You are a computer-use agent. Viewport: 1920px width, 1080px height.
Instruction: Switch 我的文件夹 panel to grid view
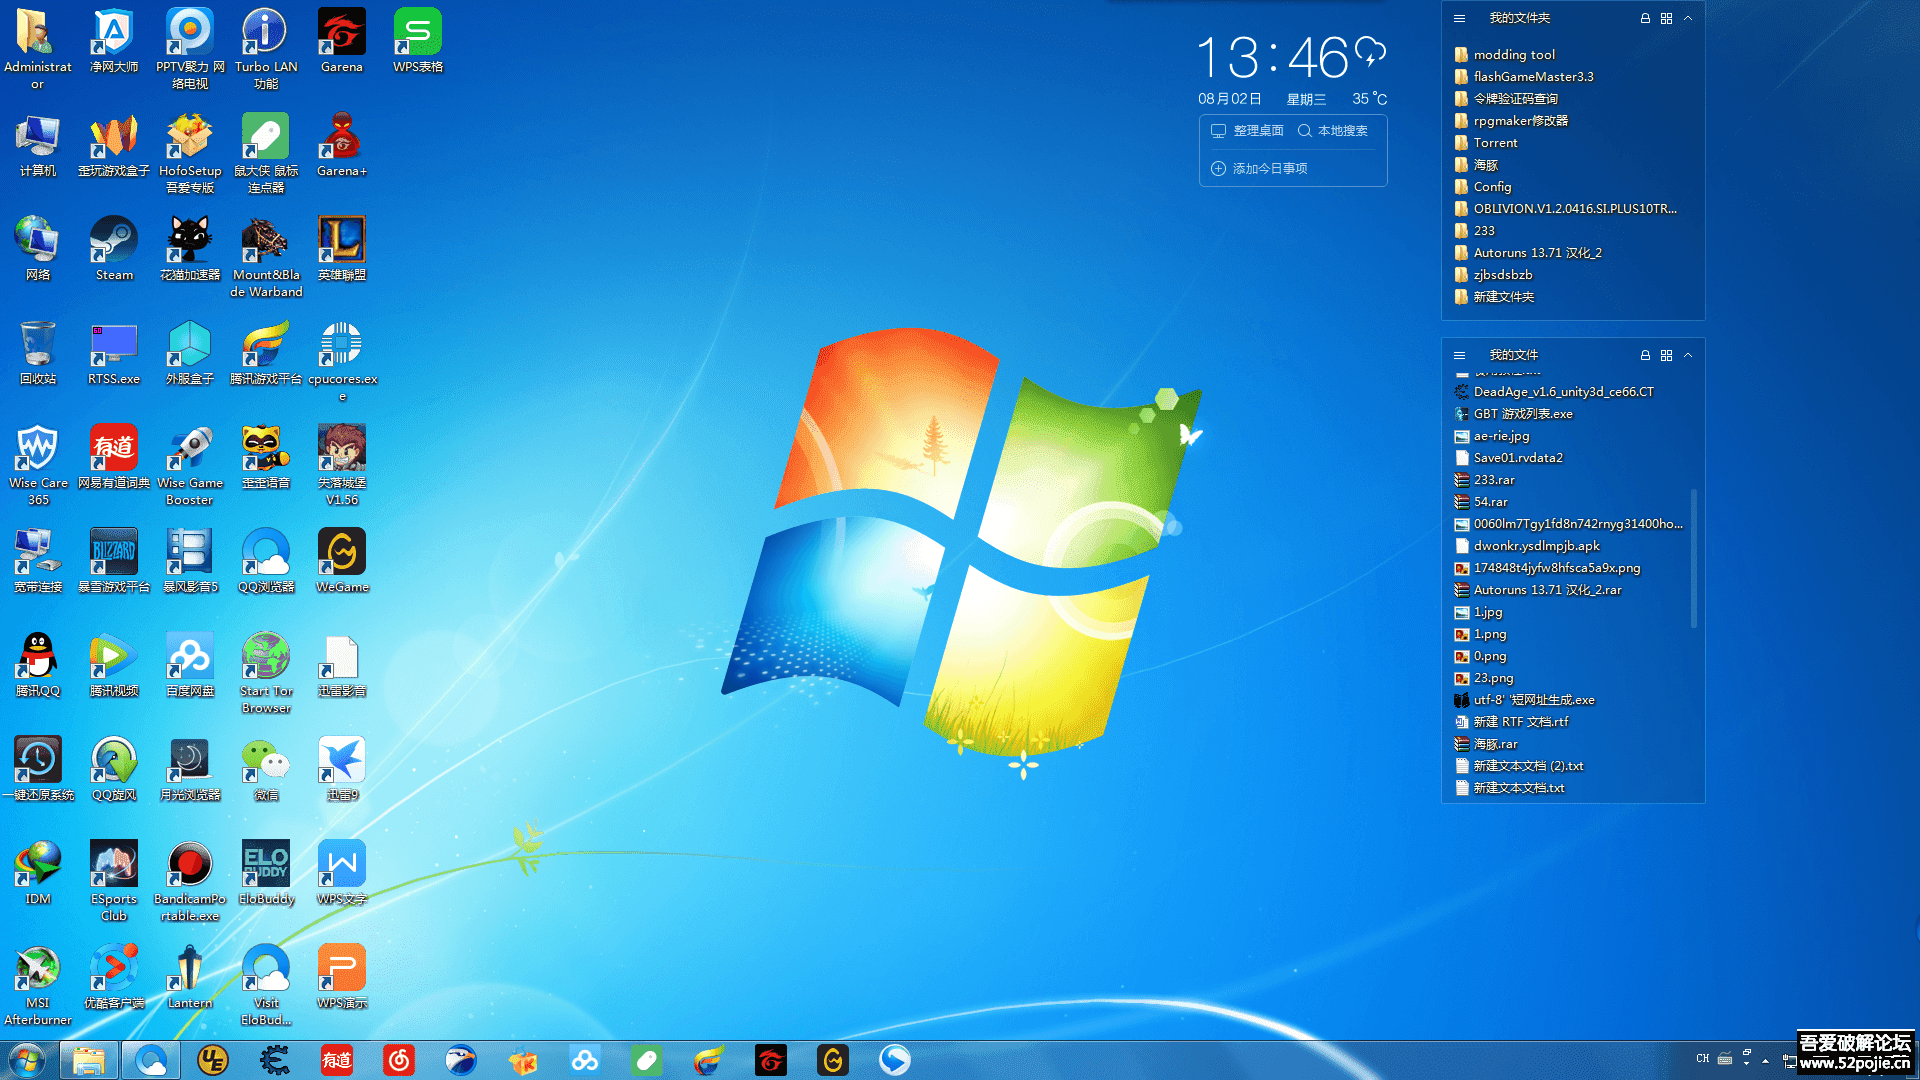1666,18
